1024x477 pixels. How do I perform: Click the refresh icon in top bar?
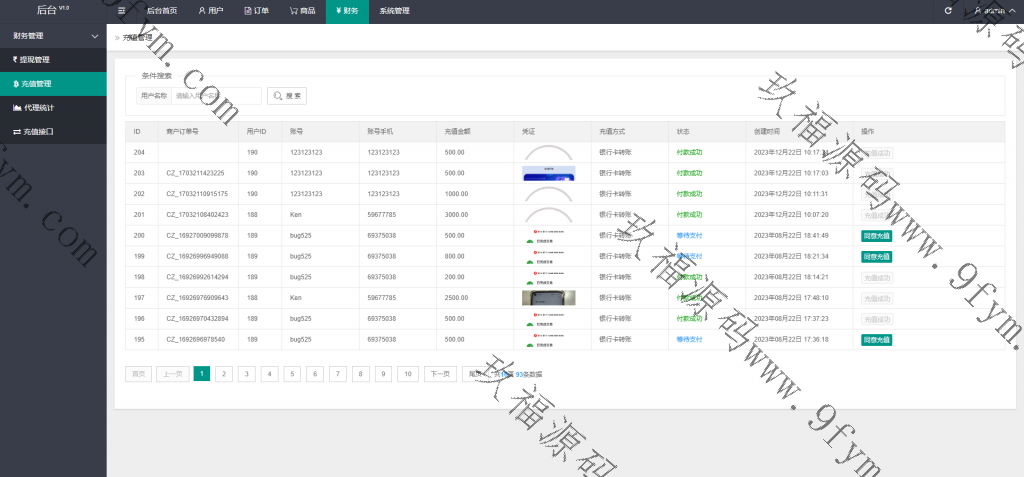[948, 11]
